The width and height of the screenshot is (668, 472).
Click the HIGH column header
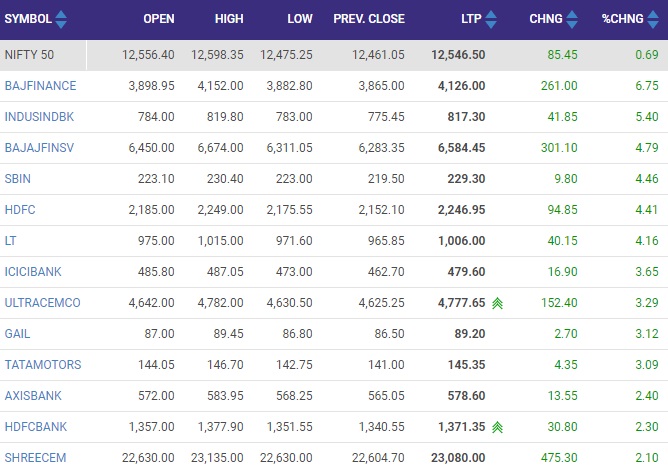(229, 19)
